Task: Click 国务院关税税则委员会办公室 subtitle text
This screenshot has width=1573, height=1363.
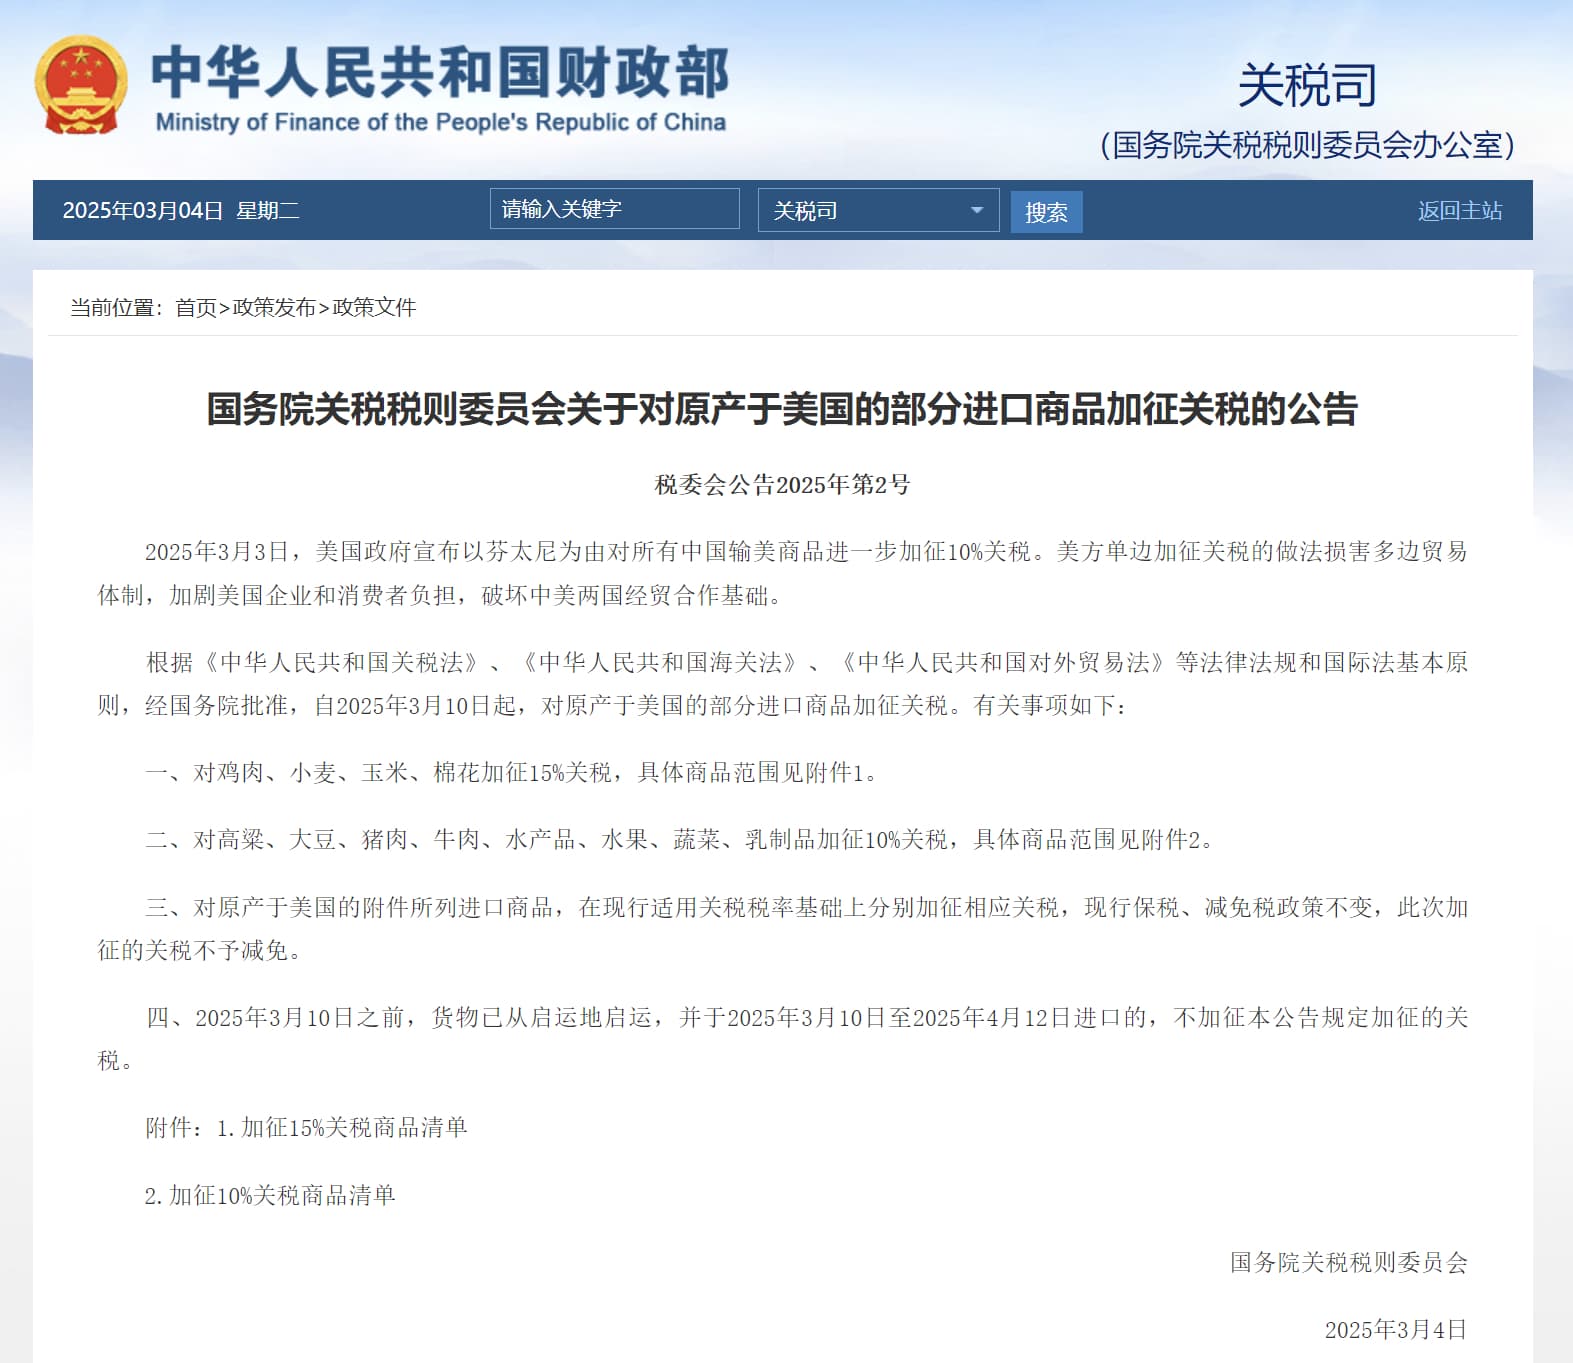Action: click(1307, 145)
